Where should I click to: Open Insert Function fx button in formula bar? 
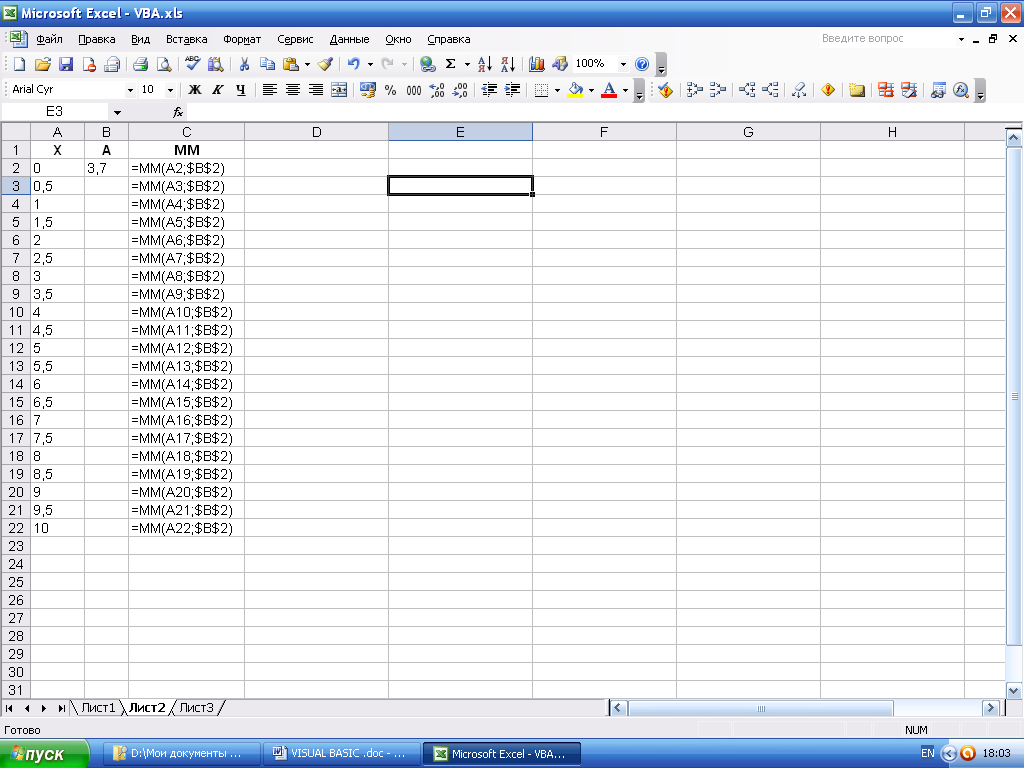[x=178, y=112]
